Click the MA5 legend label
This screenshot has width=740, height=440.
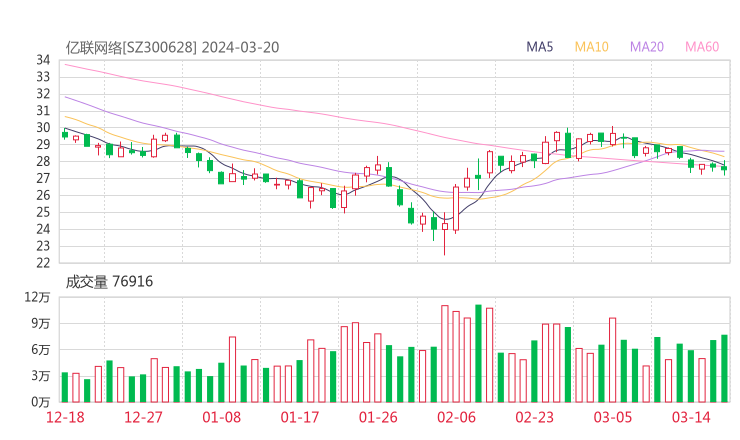[539, 47]
